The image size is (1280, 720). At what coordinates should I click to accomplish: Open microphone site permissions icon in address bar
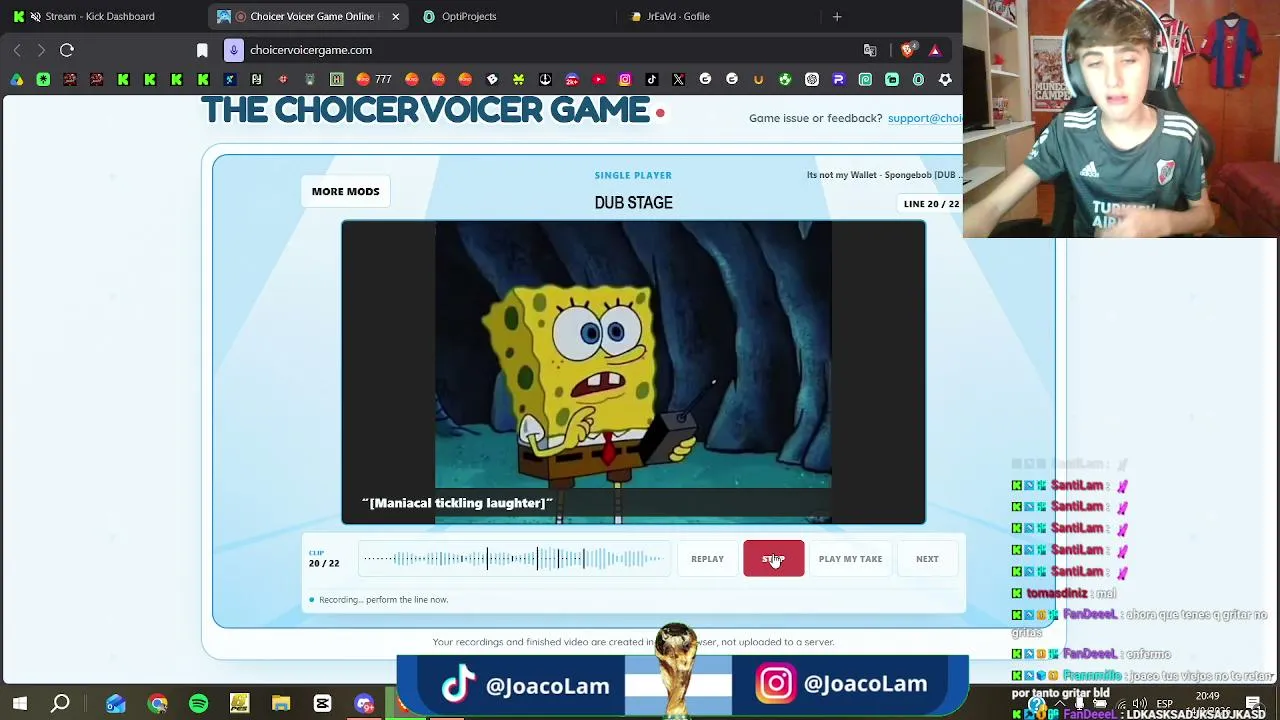(234, 50)
